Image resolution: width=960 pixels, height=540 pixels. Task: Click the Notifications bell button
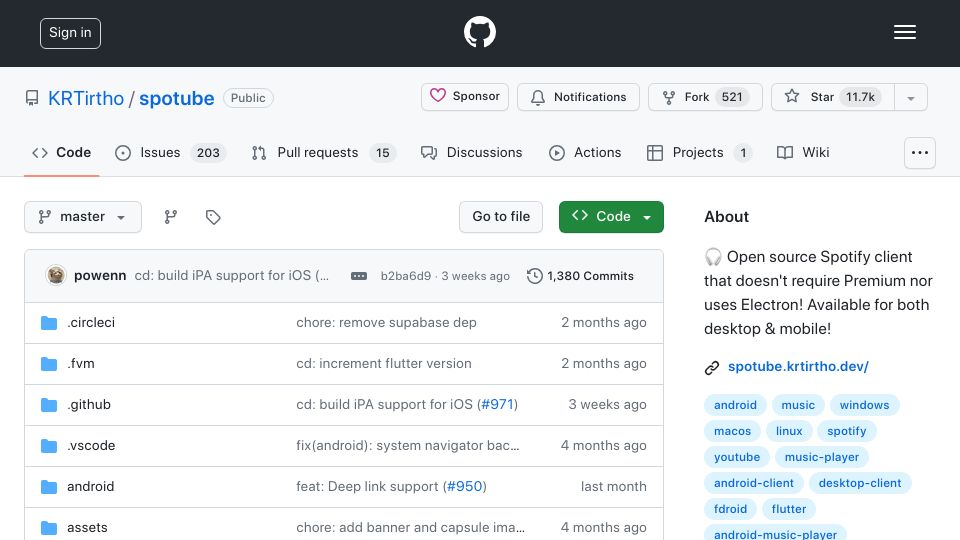578,97
